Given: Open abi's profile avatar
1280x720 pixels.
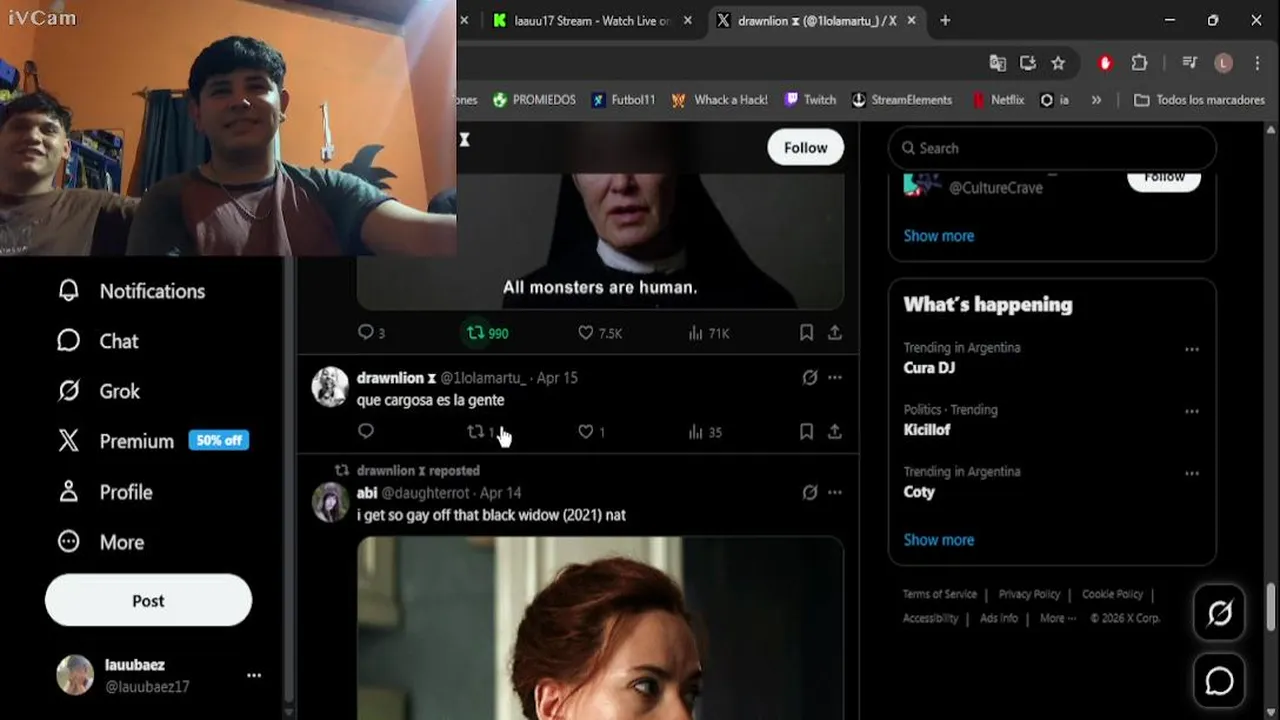Looking at the screenshot, I should click(x=330, y=502).
